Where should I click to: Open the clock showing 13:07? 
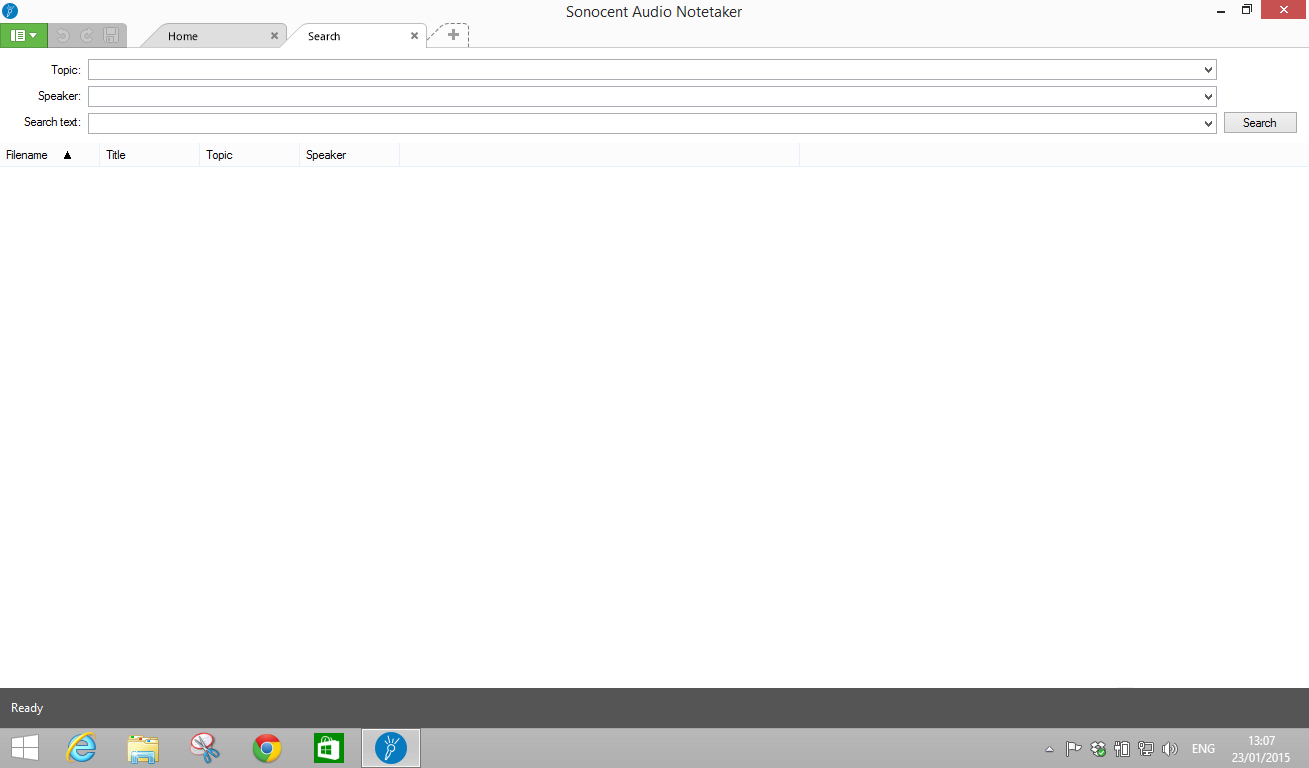click(1261, 749)
